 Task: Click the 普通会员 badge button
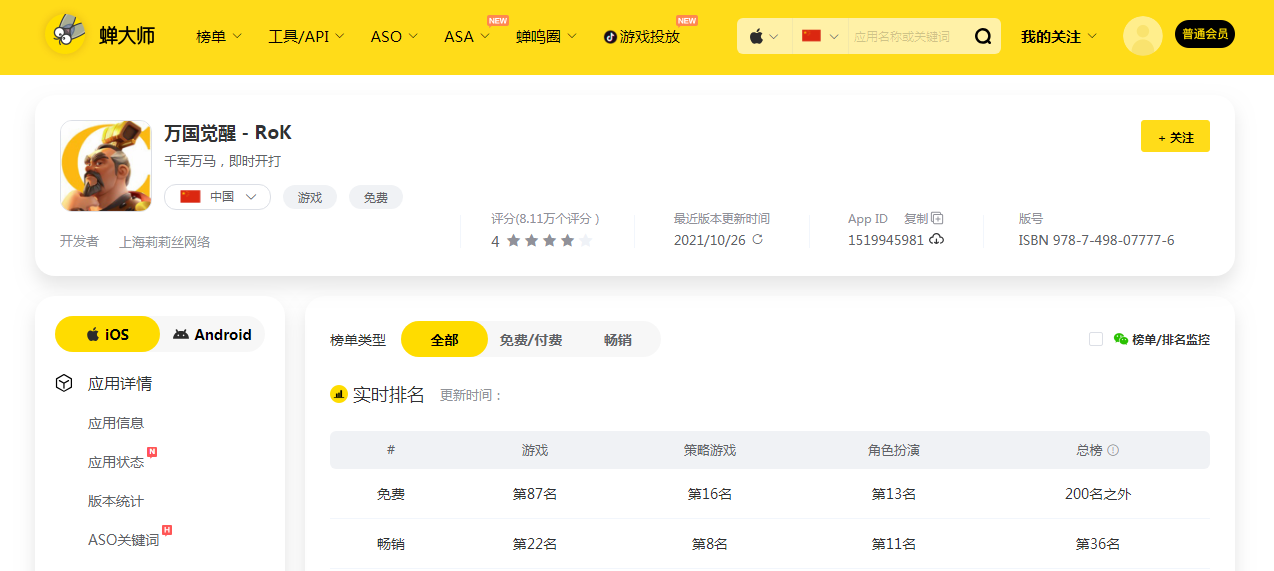click(x=1205, y=34)
